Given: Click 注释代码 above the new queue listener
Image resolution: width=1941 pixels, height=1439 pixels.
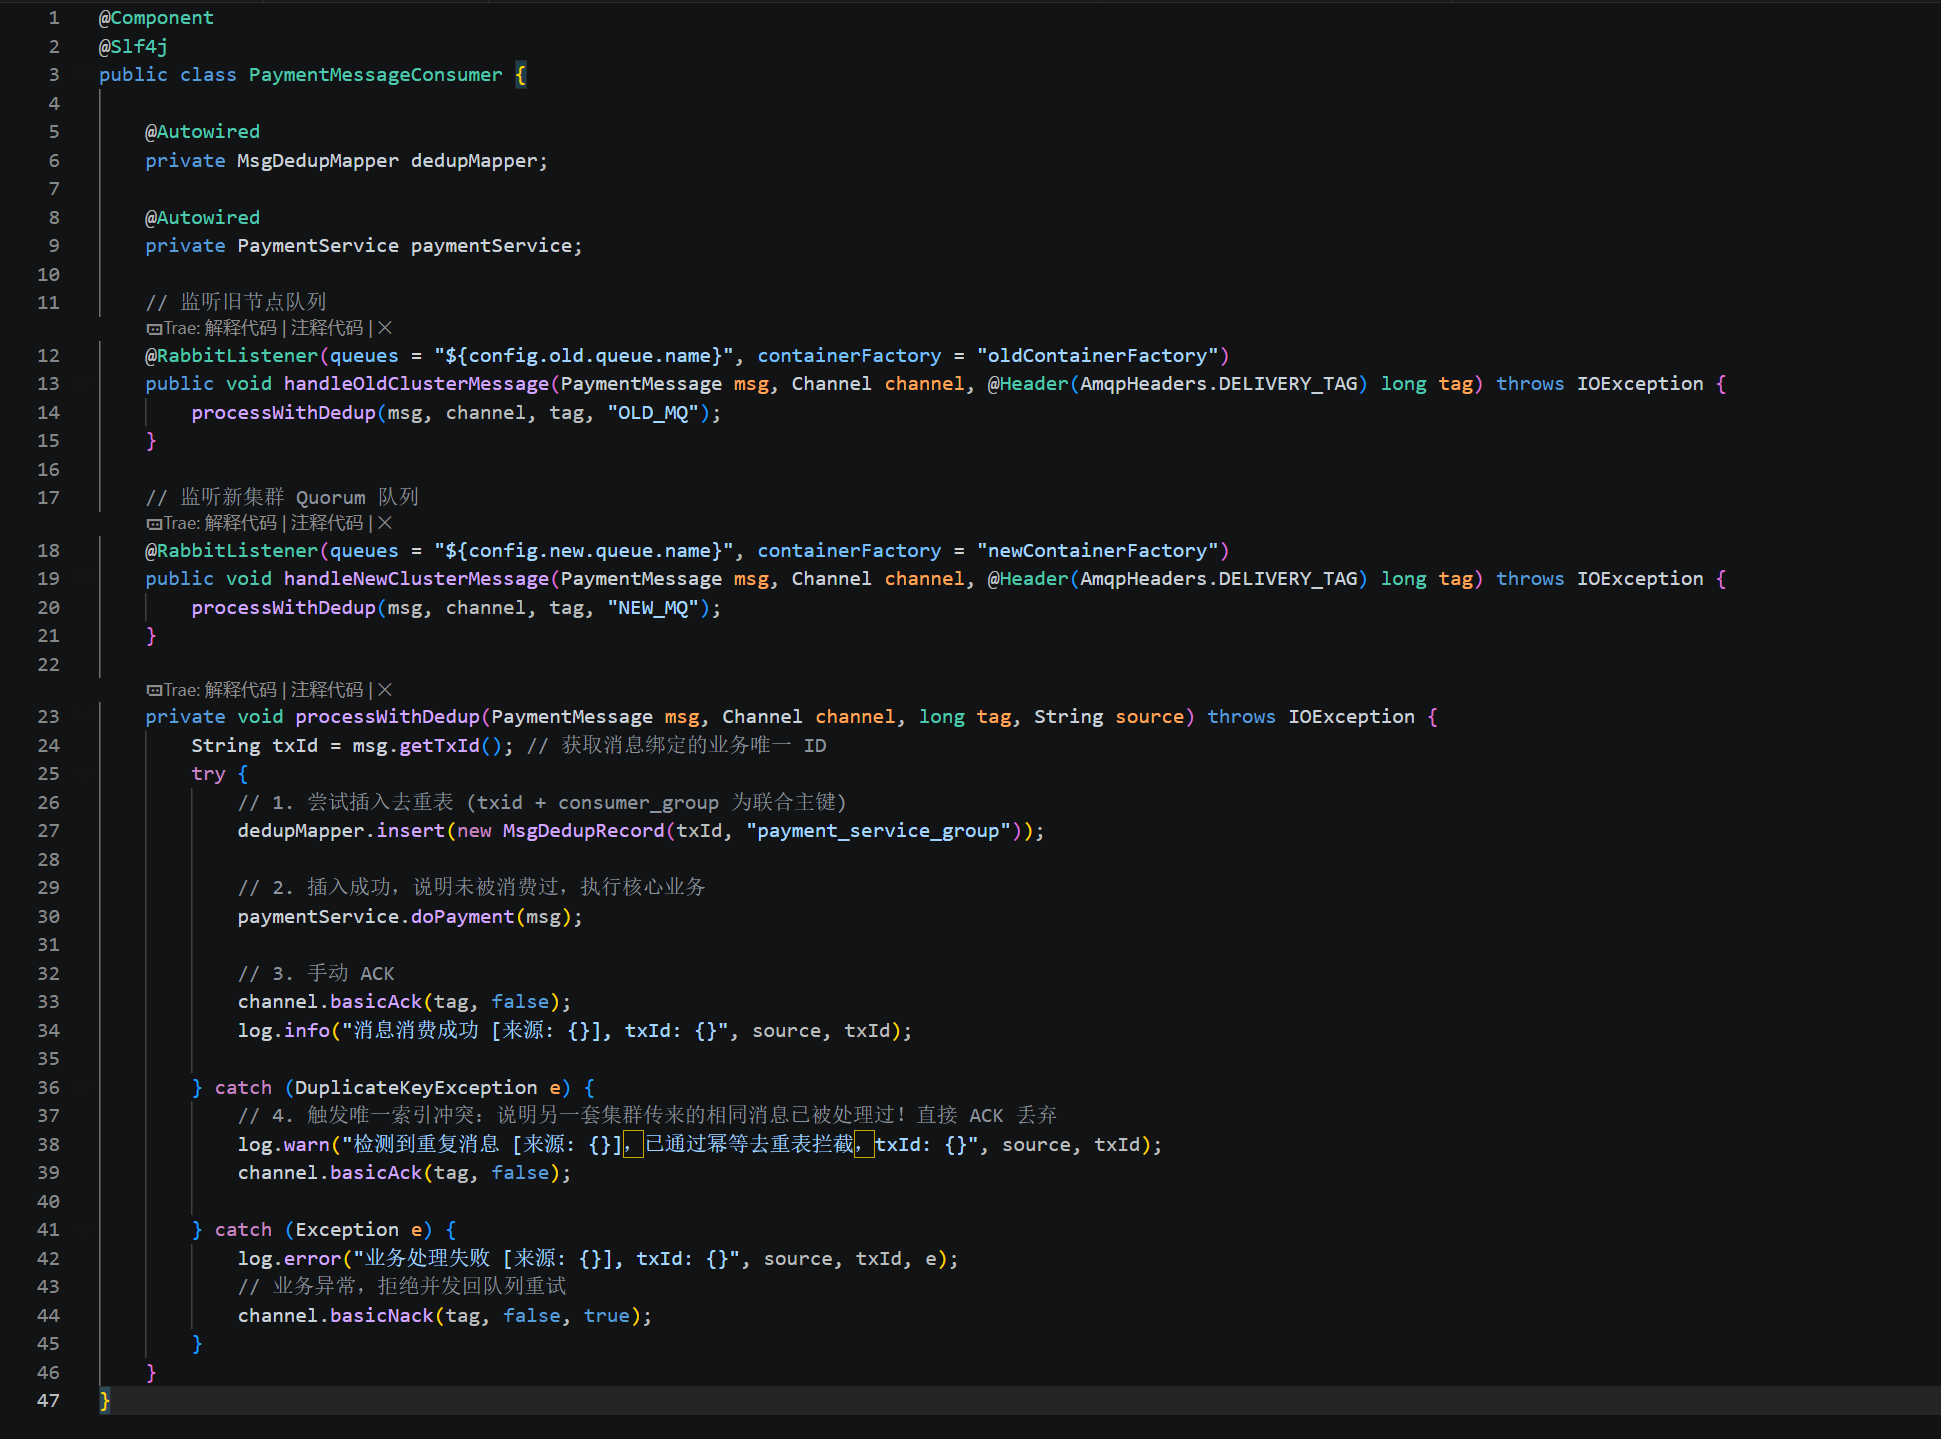Looking at the screenshot, I should tap(327, 523).
